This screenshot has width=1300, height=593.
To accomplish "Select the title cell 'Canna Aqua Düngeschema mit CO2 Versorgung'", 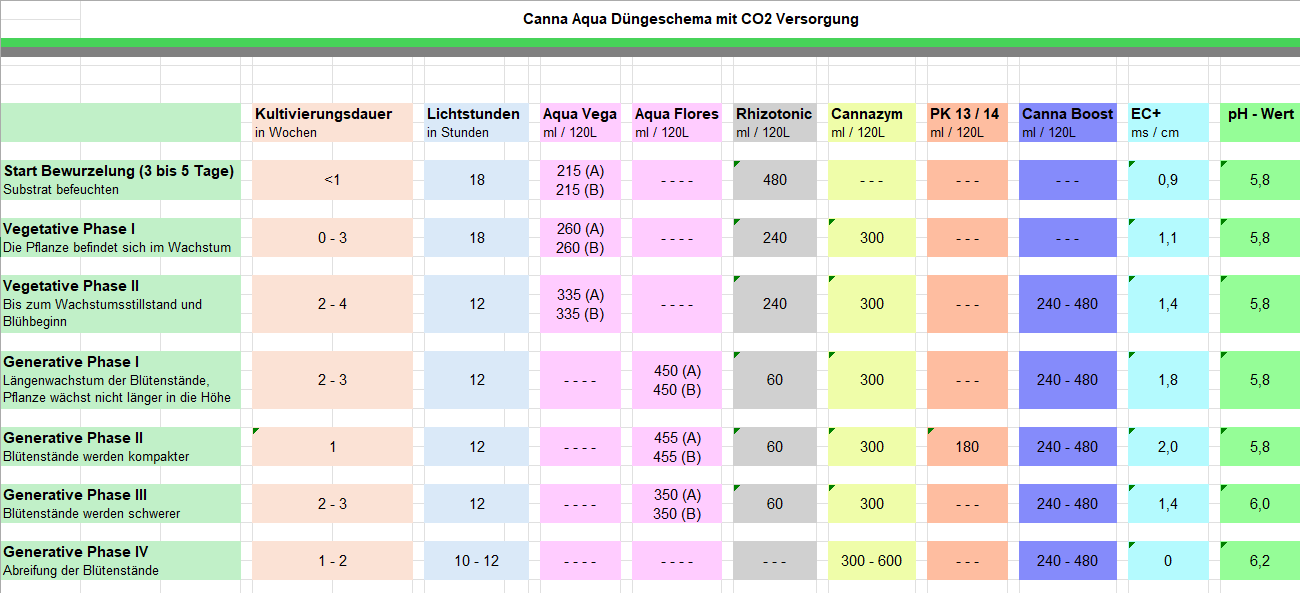I will pyautogui.click(x=690, y=19).
